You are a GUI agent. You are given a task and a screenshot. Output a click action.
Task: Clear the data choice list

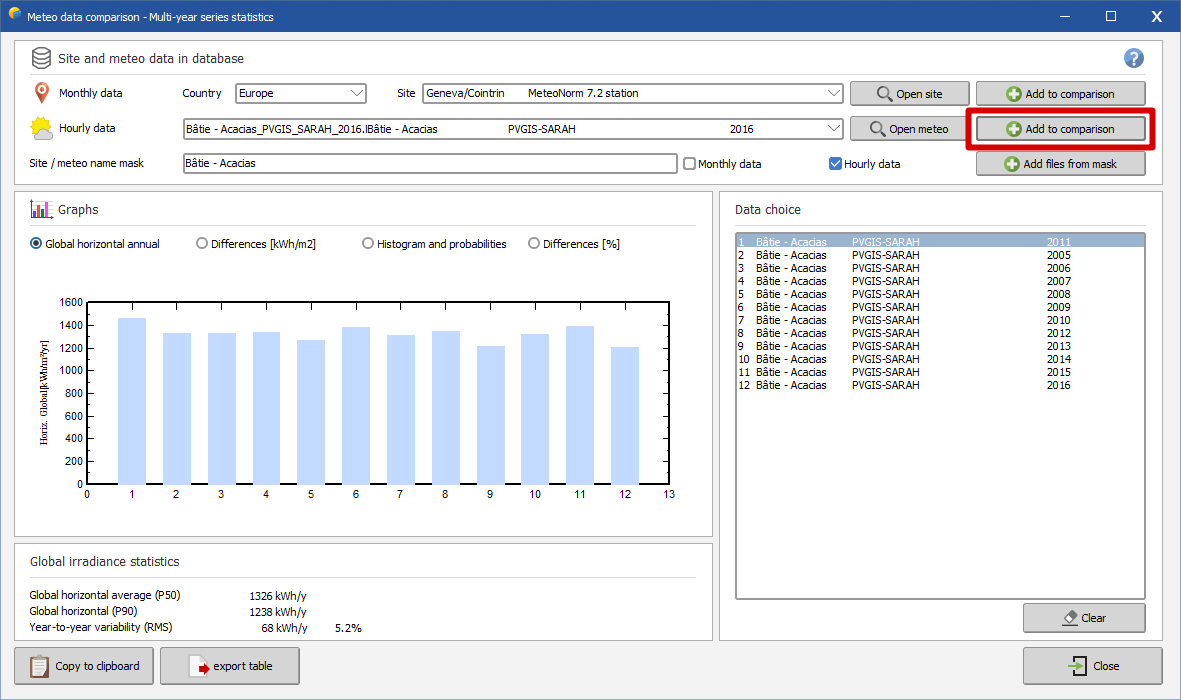pyautogui.click(x=1084, y=618)
